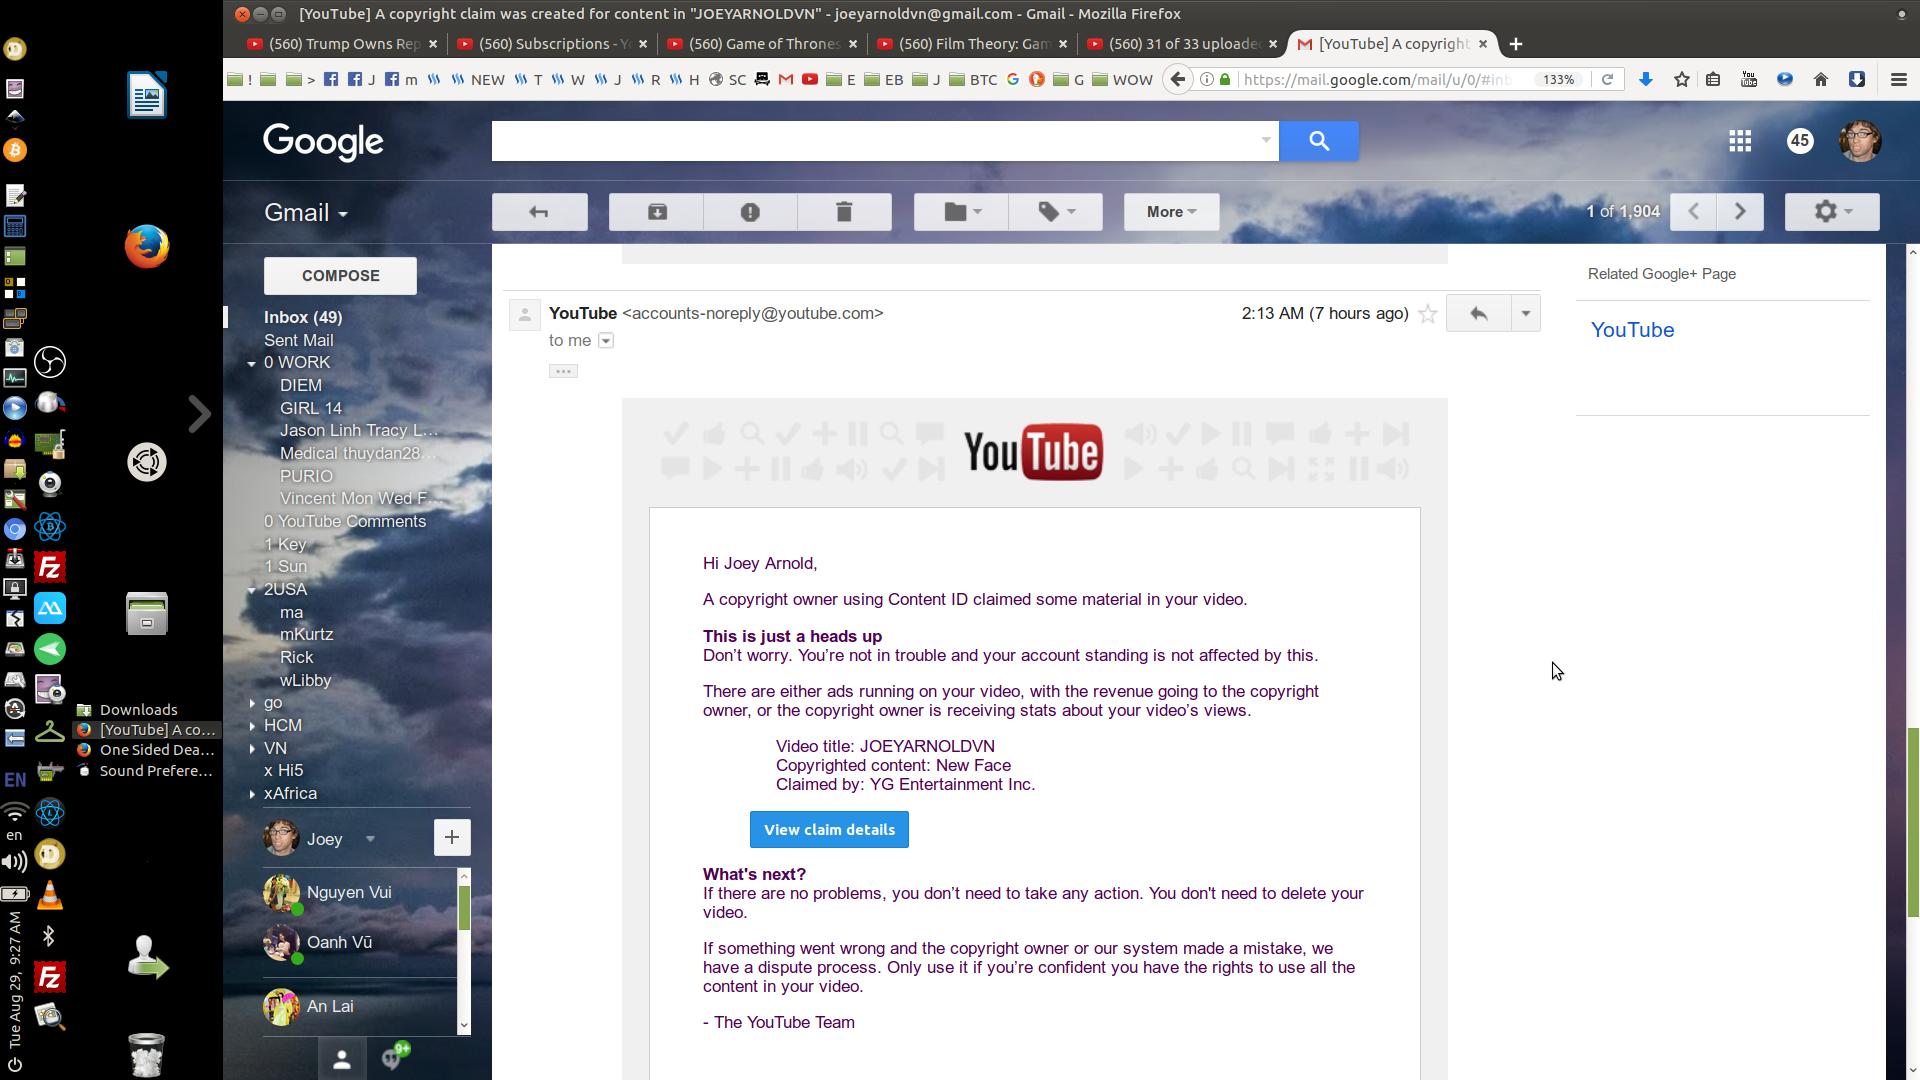Open the Sent Mail folder
This screenshot has width=1920, height=1080.
[298, 340]
